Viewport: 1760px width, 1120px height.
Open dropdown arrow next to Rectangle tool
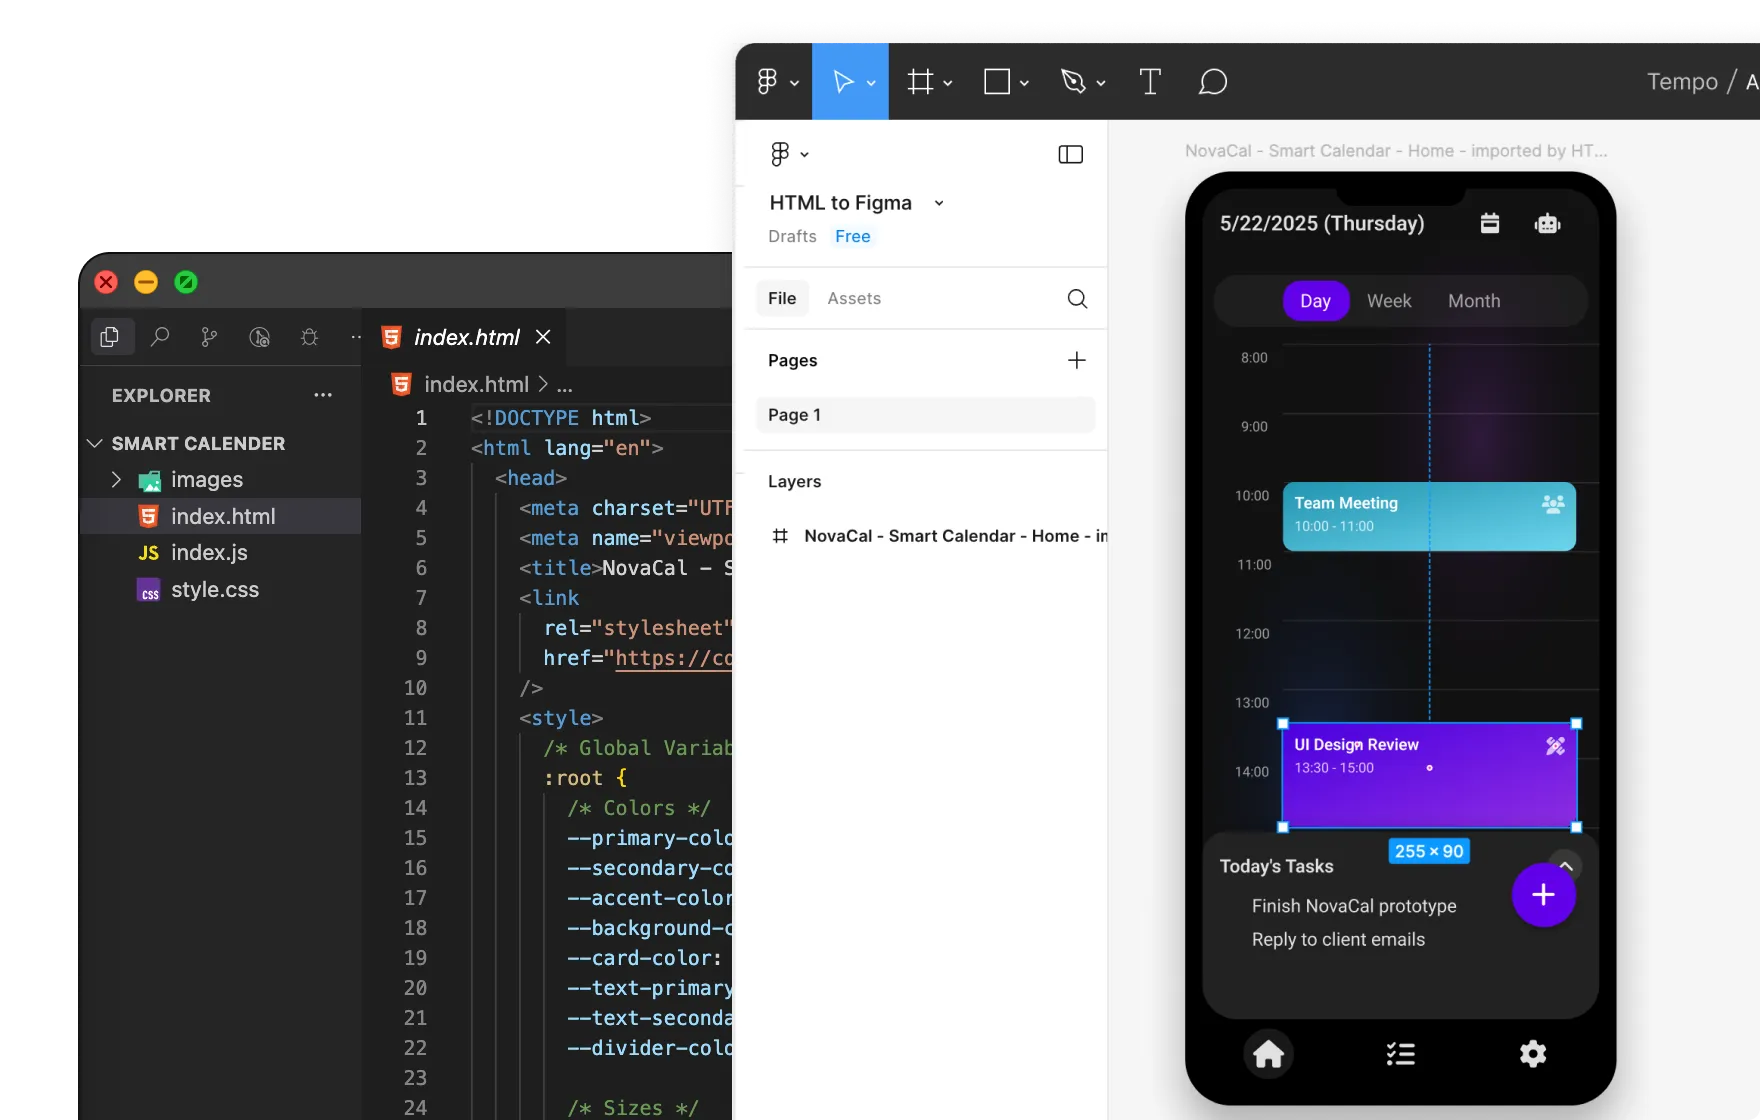[1024, 83]
